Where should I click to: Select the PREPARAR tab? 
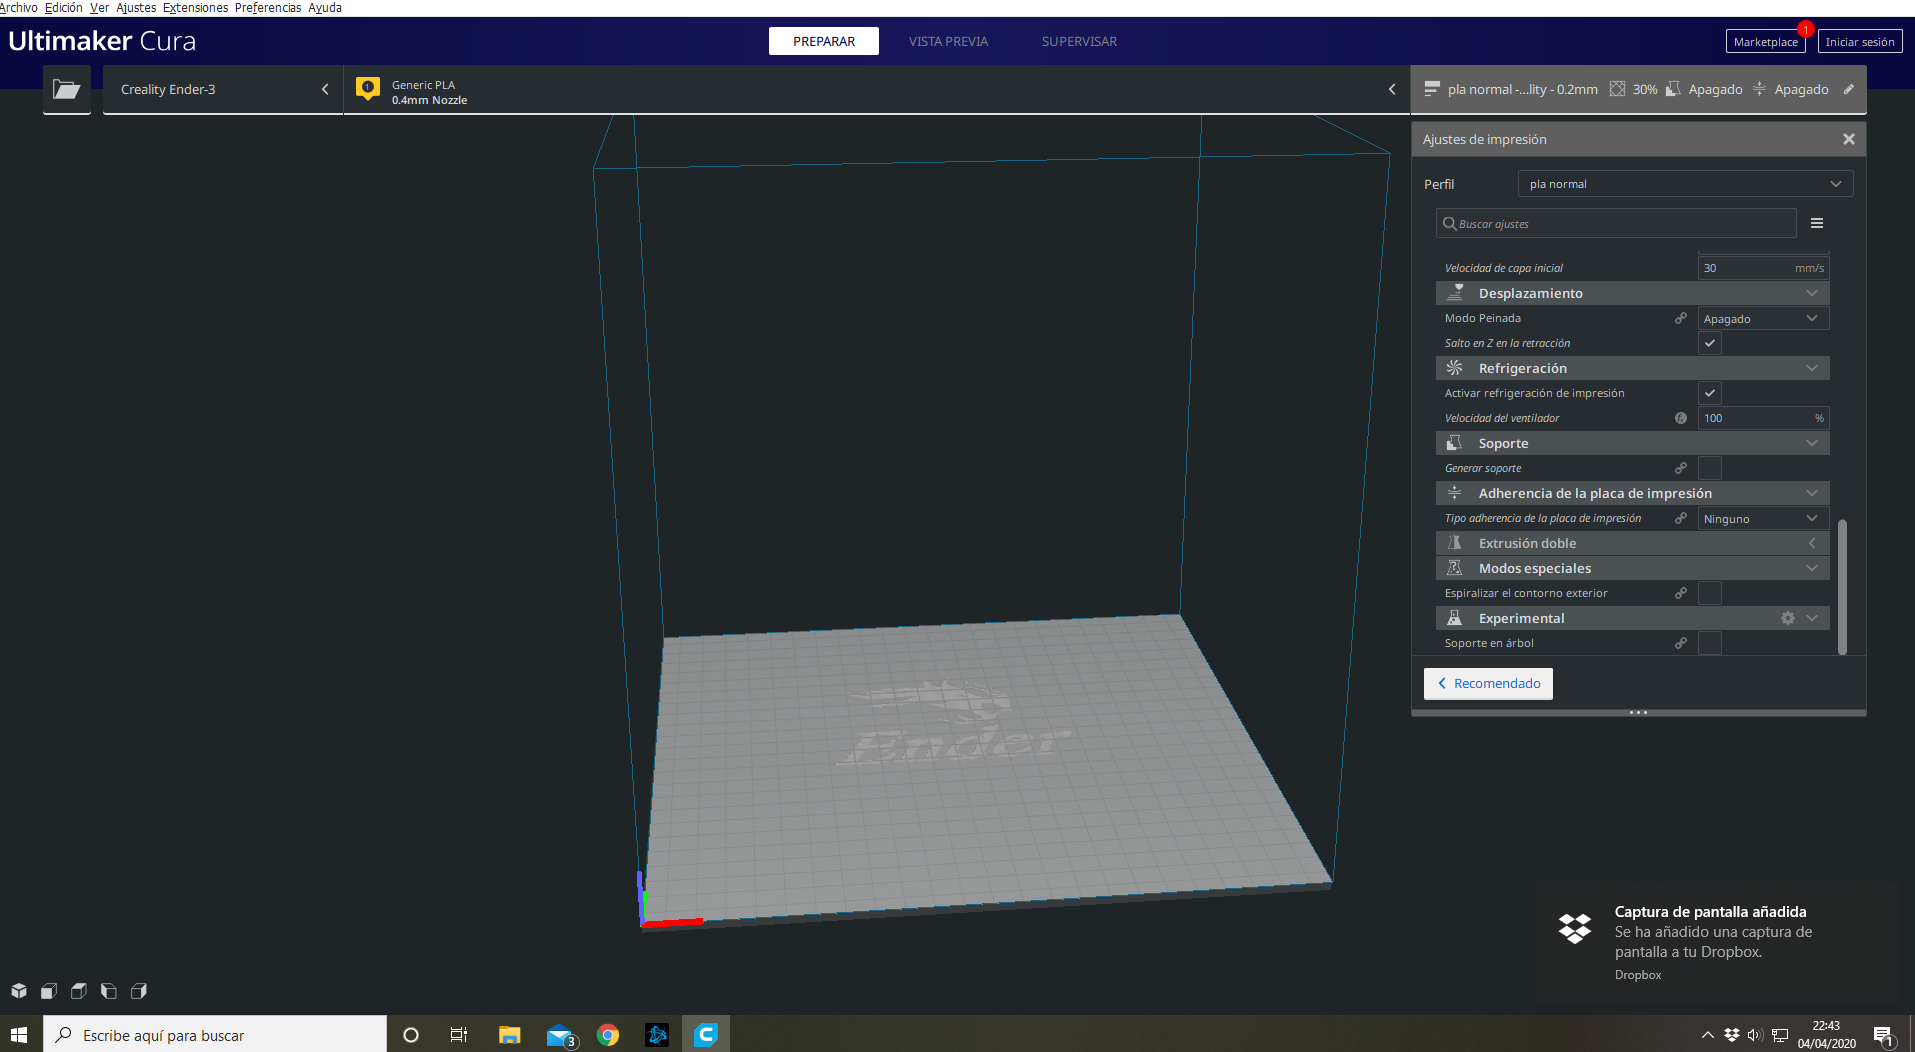point(824,41)
